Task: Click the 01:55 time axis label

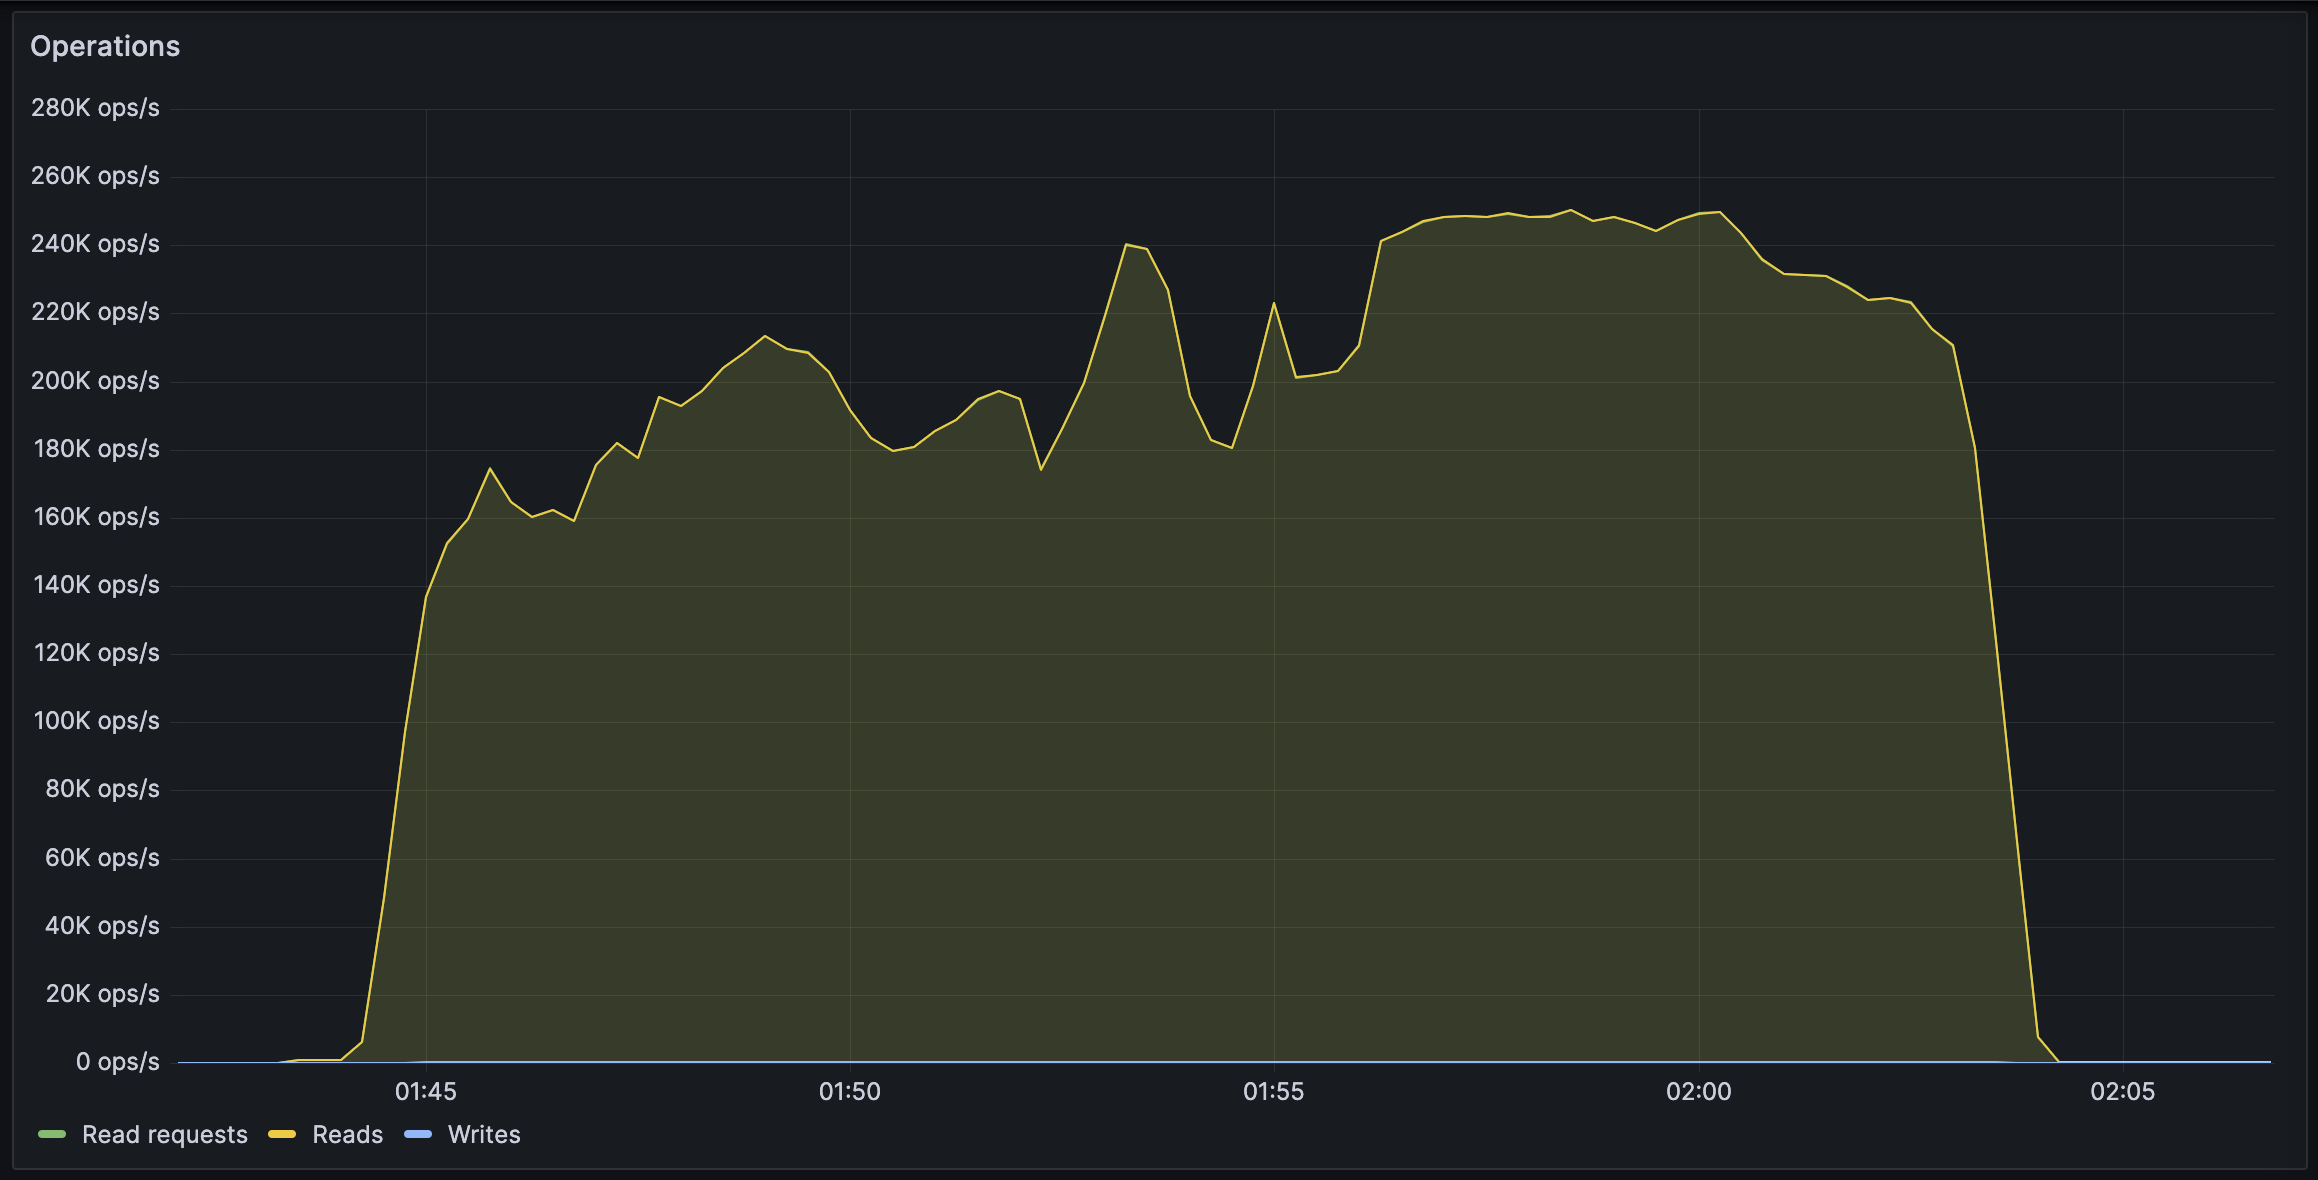Action: coord(1274,1091)
